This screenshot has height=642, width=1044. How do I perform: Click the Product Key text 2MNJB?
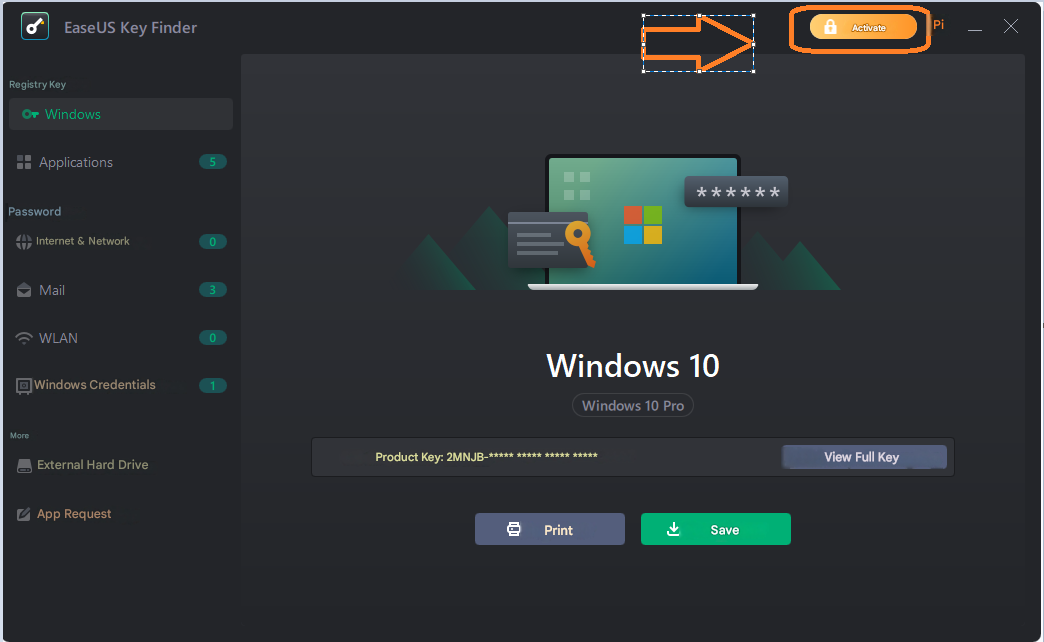point(486,457)
